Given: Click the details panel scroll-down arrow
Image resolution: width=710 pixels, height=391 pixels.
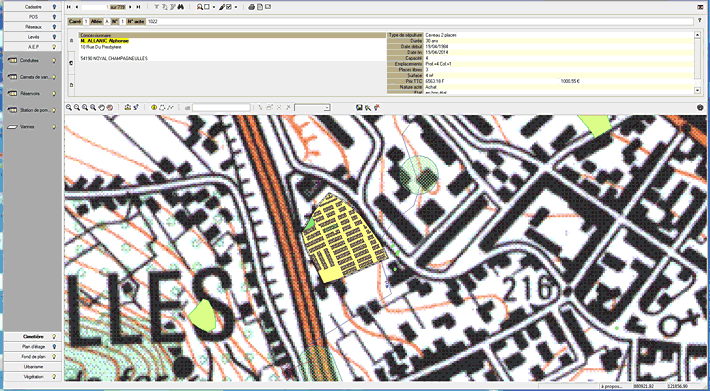Looking at the screenshot, I should click(697, 91).
